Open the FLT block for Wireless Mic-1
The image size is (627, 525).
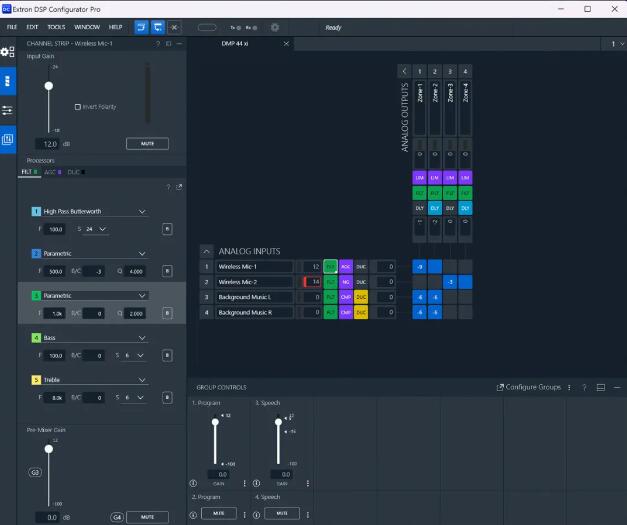pos(330,267)
